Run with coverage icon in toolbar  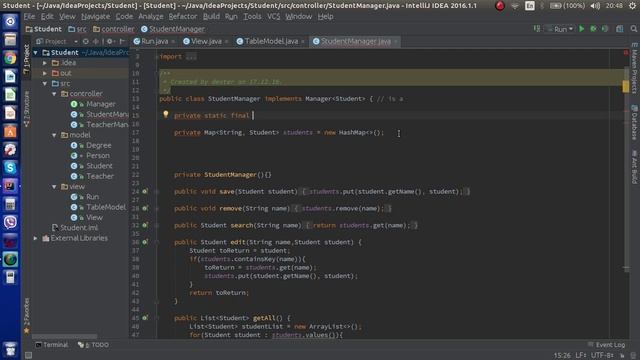point(605,29)
